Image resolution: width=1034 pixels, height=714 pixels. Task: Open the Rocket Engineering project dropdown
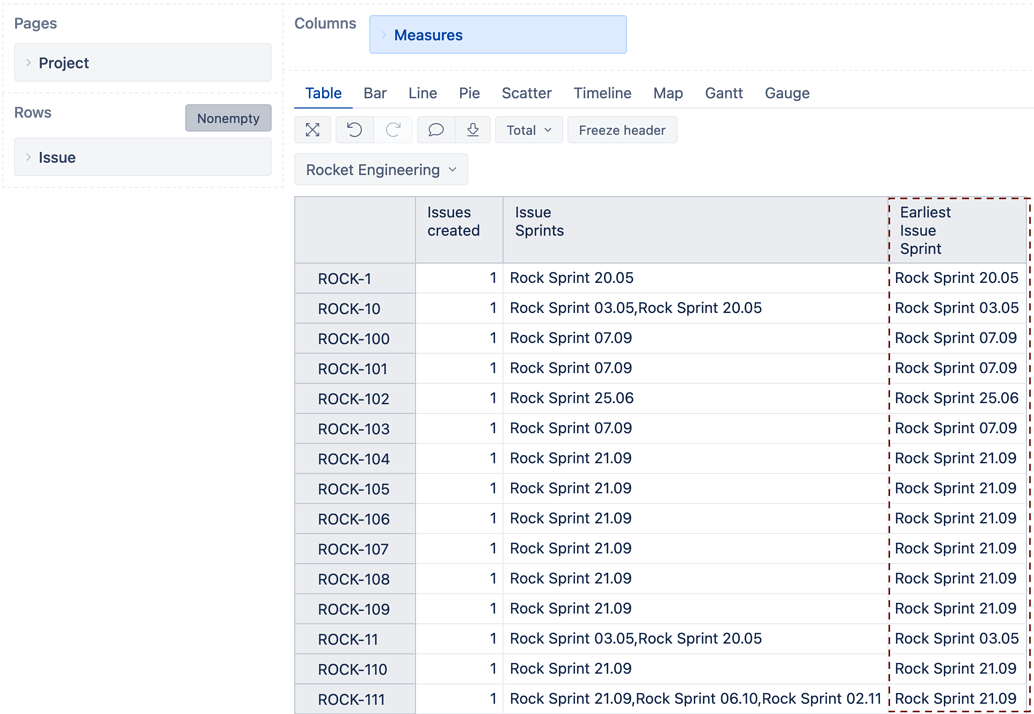coord(380,170)
